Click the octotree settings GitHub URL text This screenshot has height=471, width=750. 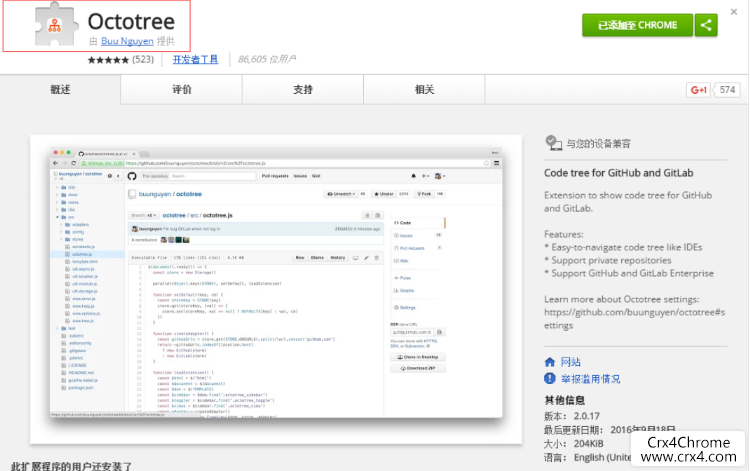point(634,319)
